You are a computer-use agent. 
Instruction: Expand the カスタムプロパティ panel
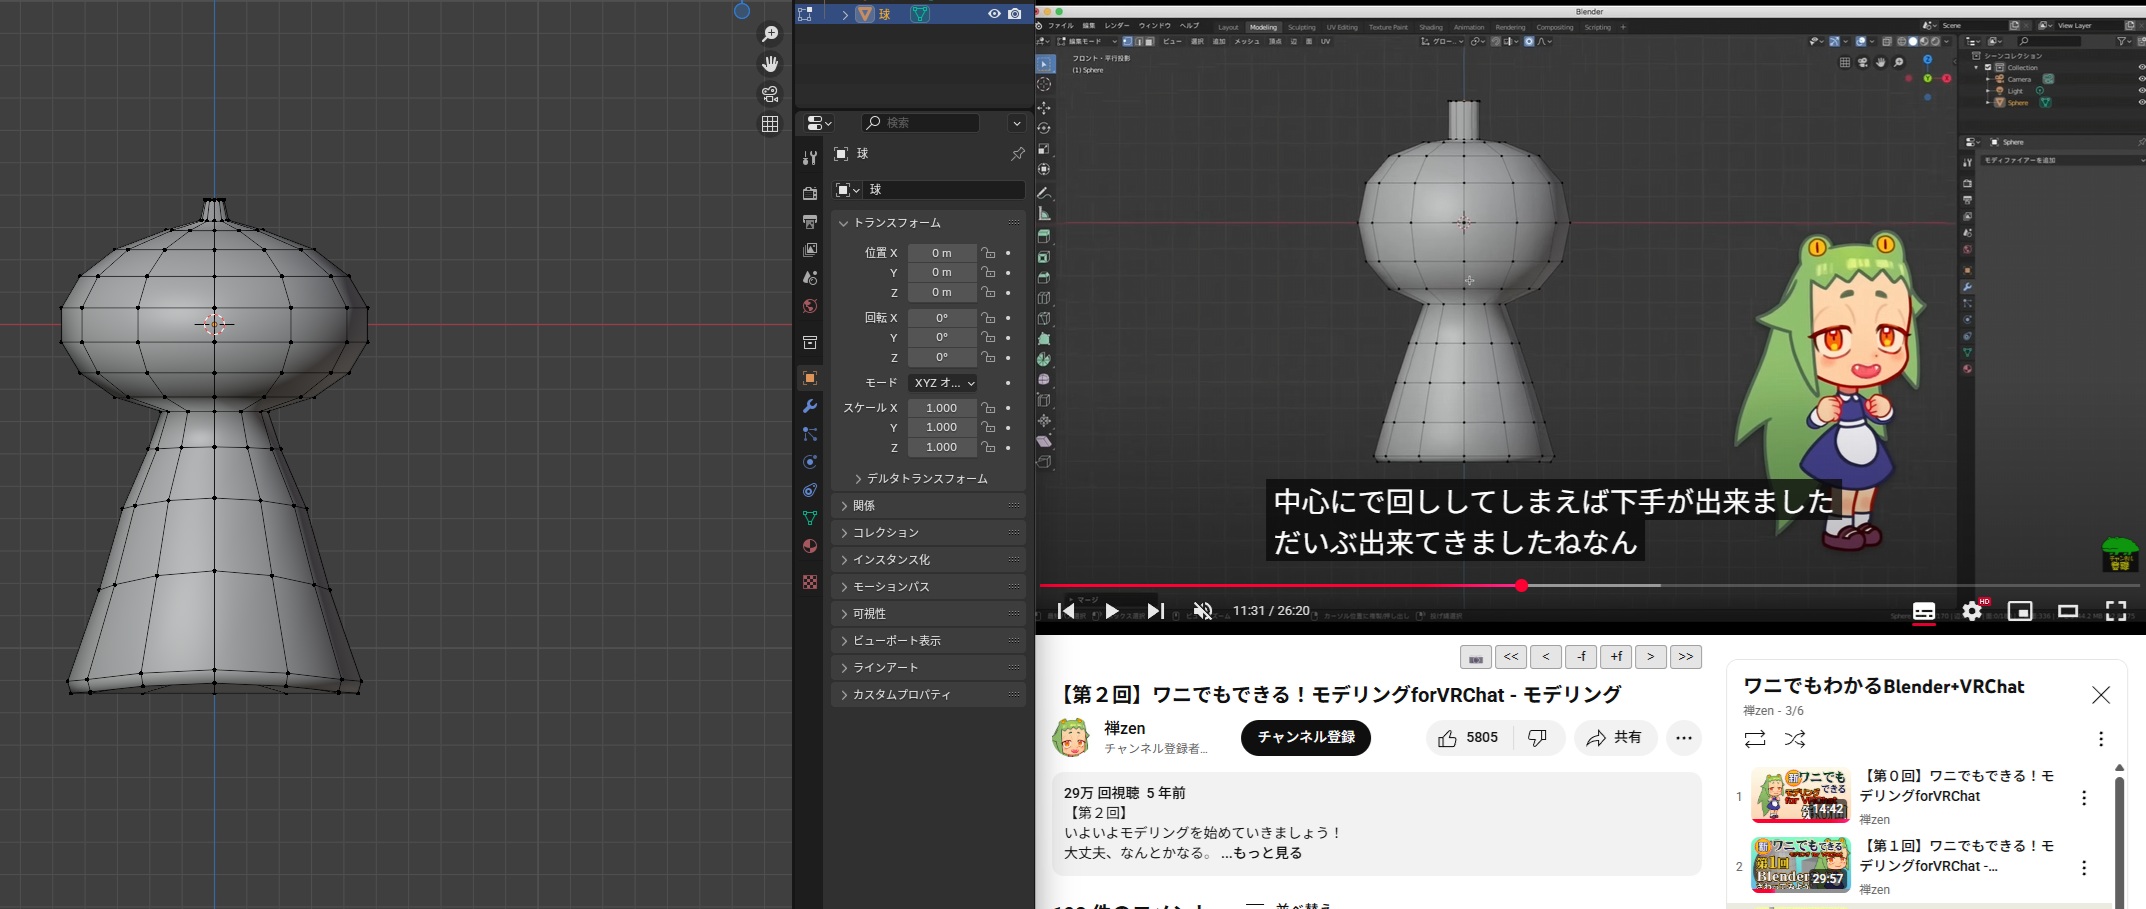pos(928,695)
